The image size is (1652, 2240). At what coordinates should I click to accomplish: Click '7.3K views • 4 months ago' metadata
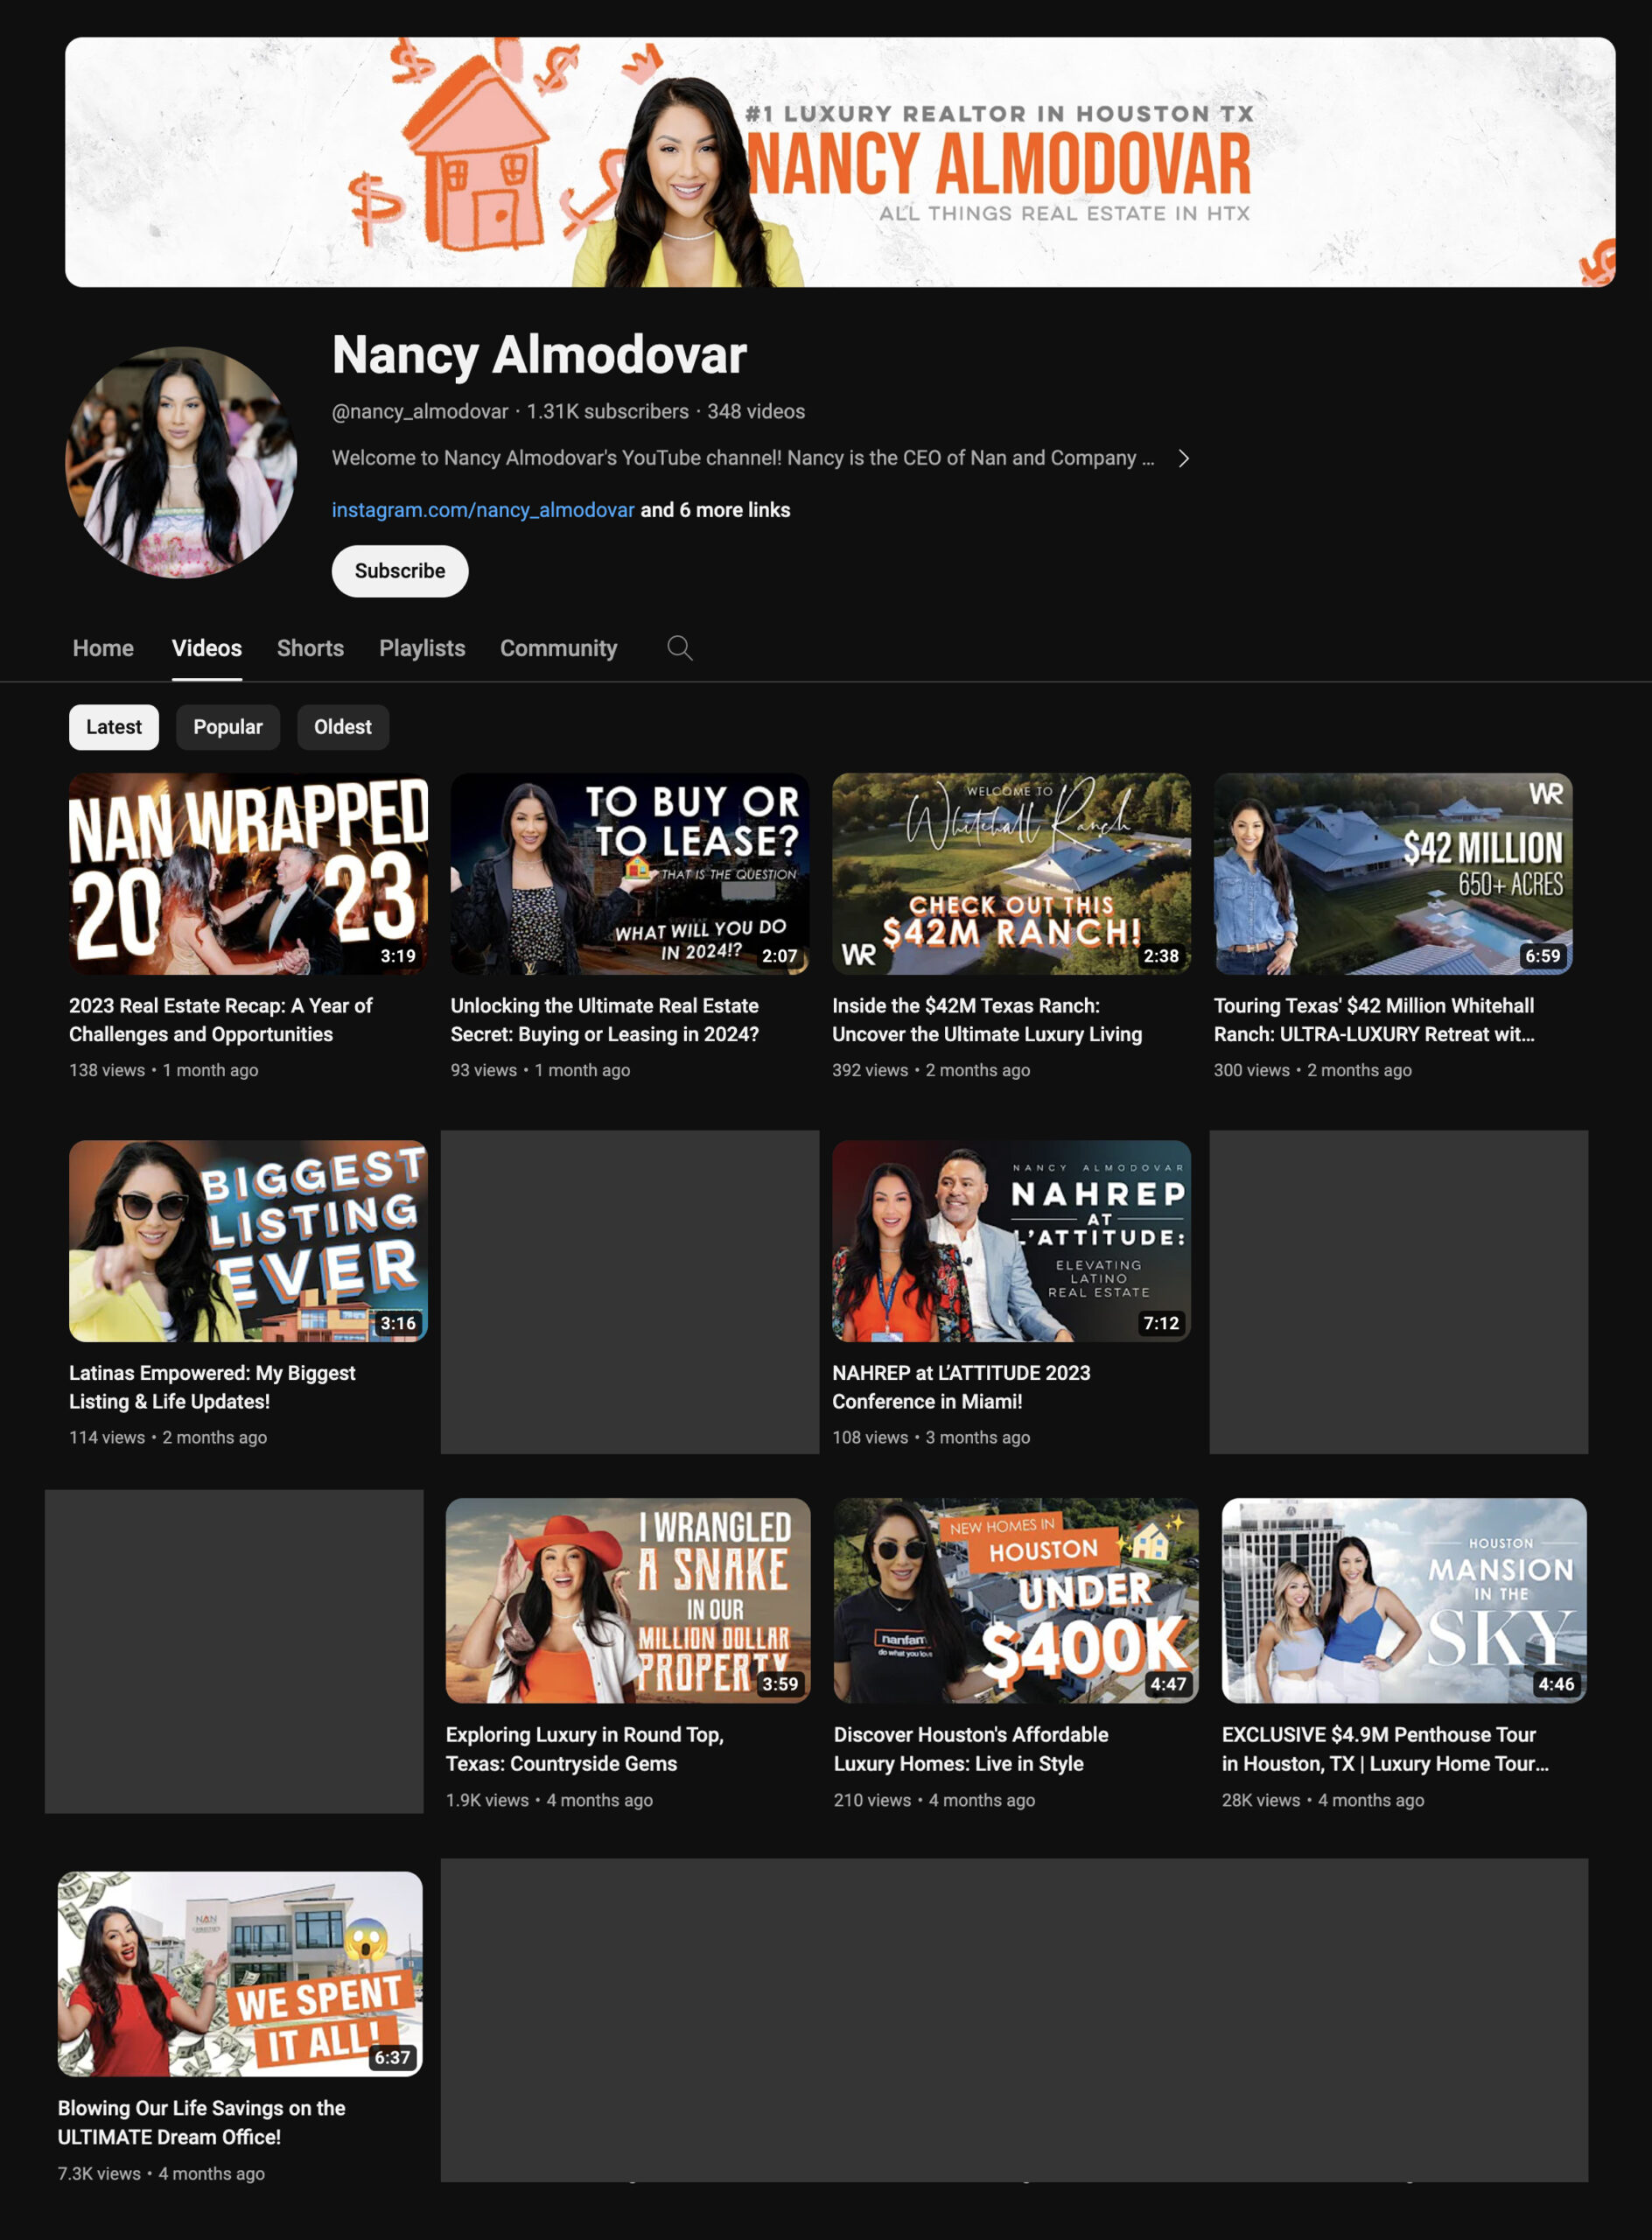point(161,2173)
